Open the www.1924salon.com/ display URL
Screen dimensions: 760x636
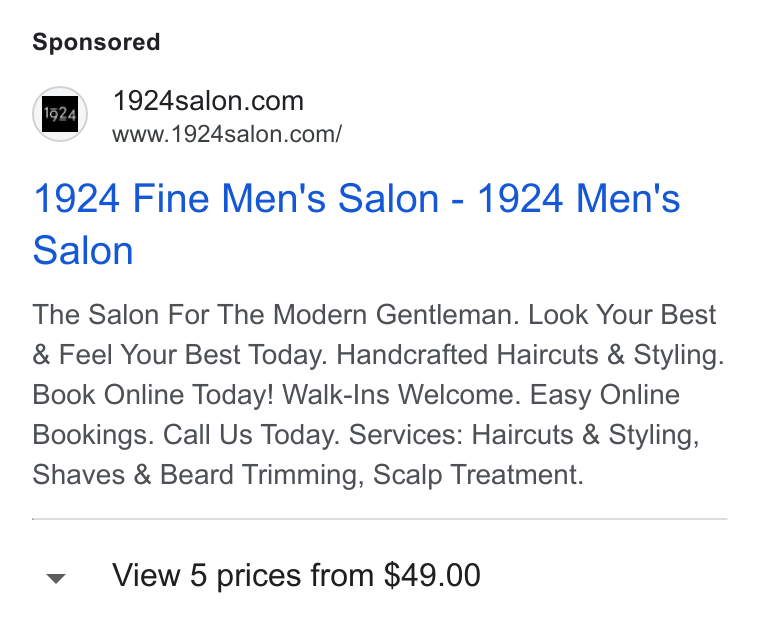[x=227, y=134]
